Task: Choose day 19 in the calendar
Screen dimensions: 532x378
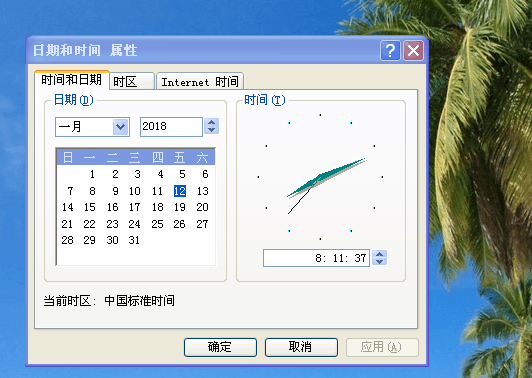Action: click(x=180, y=207)
